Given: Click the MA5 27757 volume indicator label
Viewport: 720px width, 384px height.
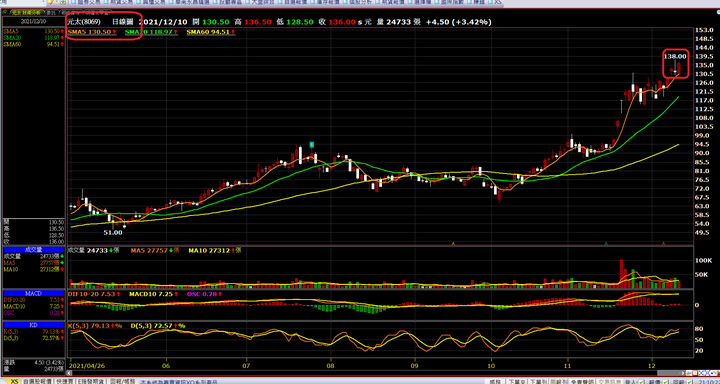Looking at the screenshot, I should click(155, 251).
